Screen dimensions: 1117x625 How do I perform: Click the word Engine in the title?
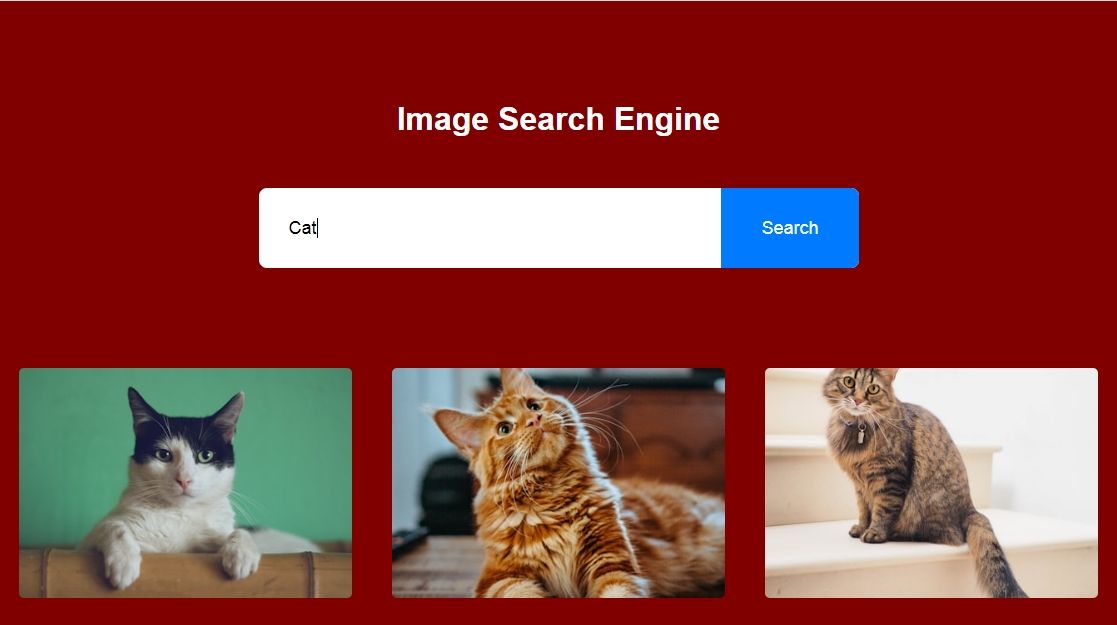pos(667,119)
